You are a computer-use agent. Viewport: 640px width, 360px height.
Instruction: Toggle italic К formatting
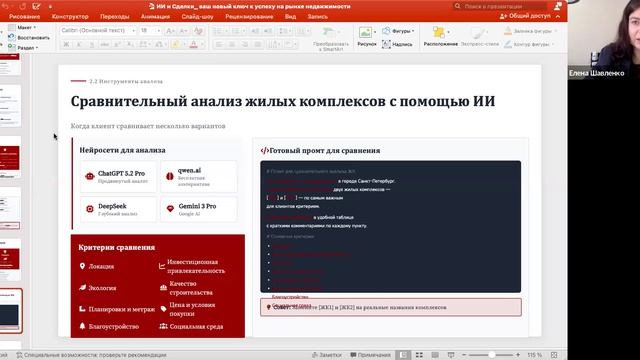[79, 44]
